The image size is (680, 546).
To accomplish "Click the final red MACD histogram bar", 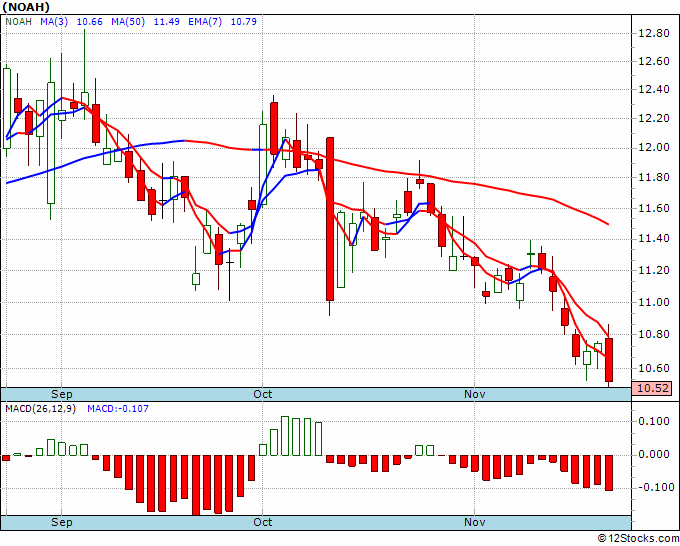I will pyautogui.click(x=609, y=473).
